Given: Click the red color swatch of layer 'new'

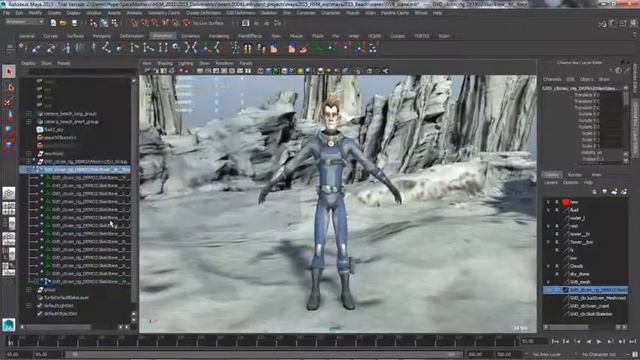Looking at the screenshot, I should coord(566,202).
